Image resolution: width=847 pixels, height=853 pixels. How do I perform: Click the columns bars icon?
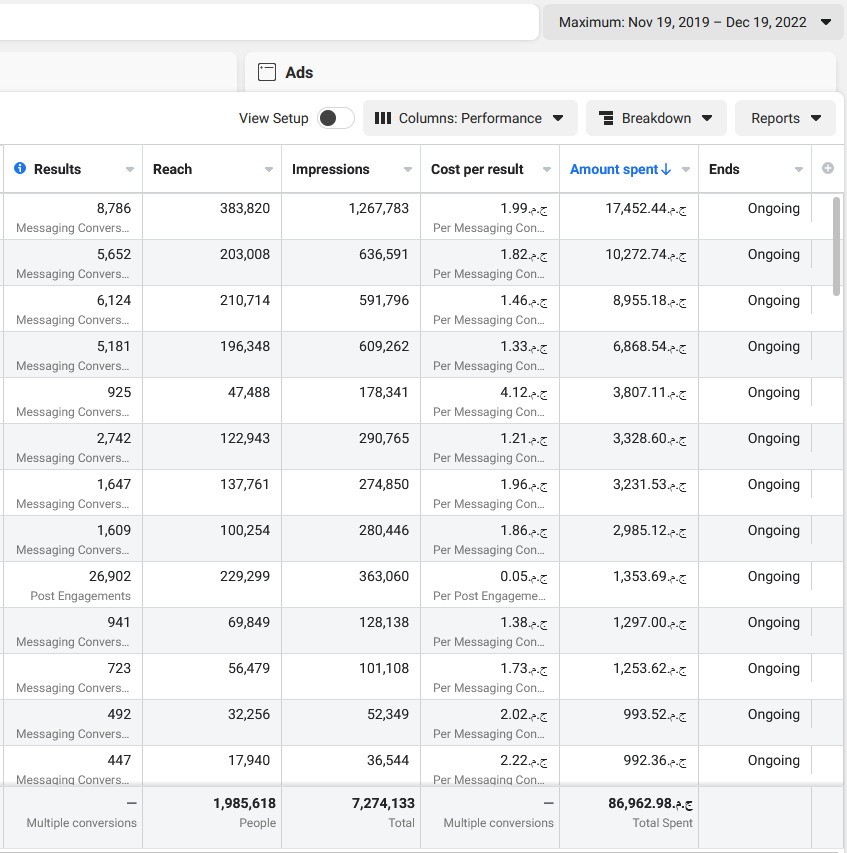tap(383, 118)
